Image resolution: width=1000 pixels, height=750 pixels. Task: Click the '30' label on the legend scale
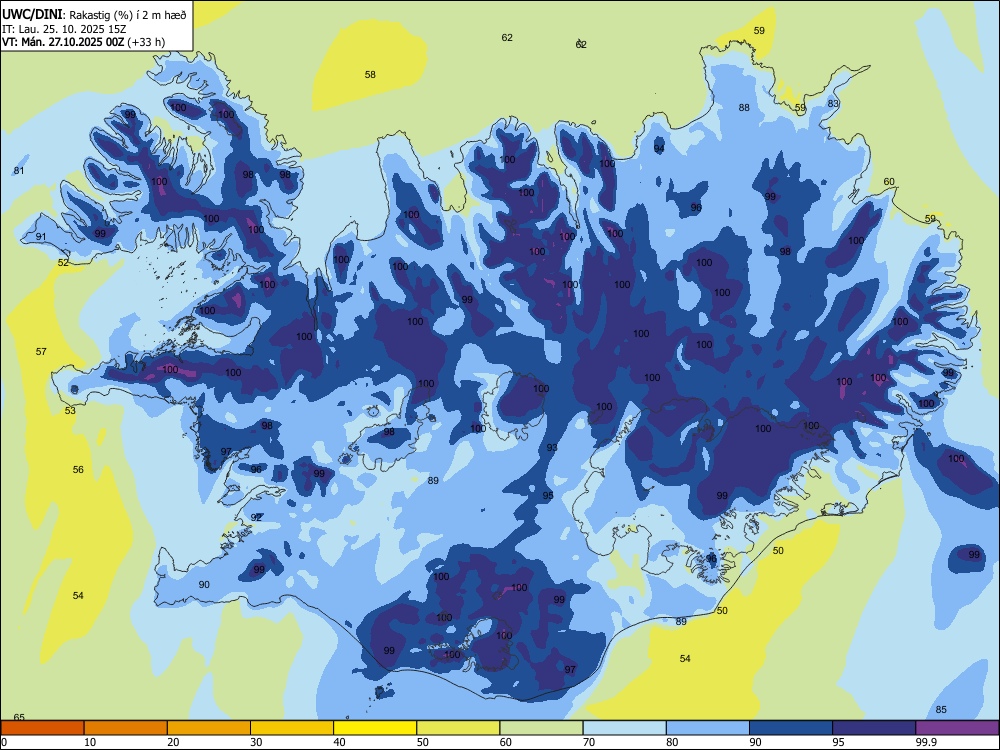[256, 742]
